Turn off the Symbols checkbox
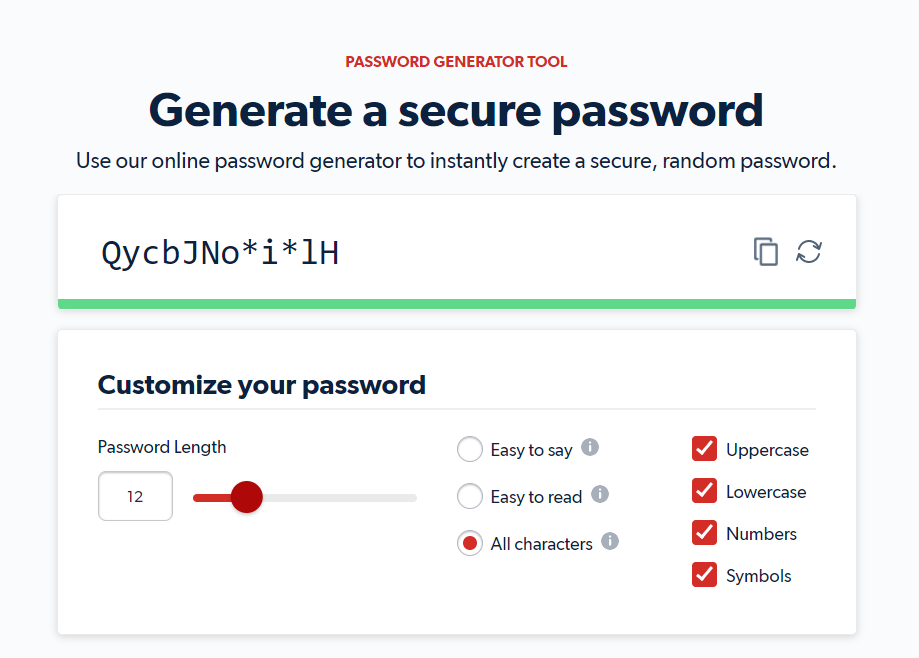The image size is (919, 658). (704, 575)
